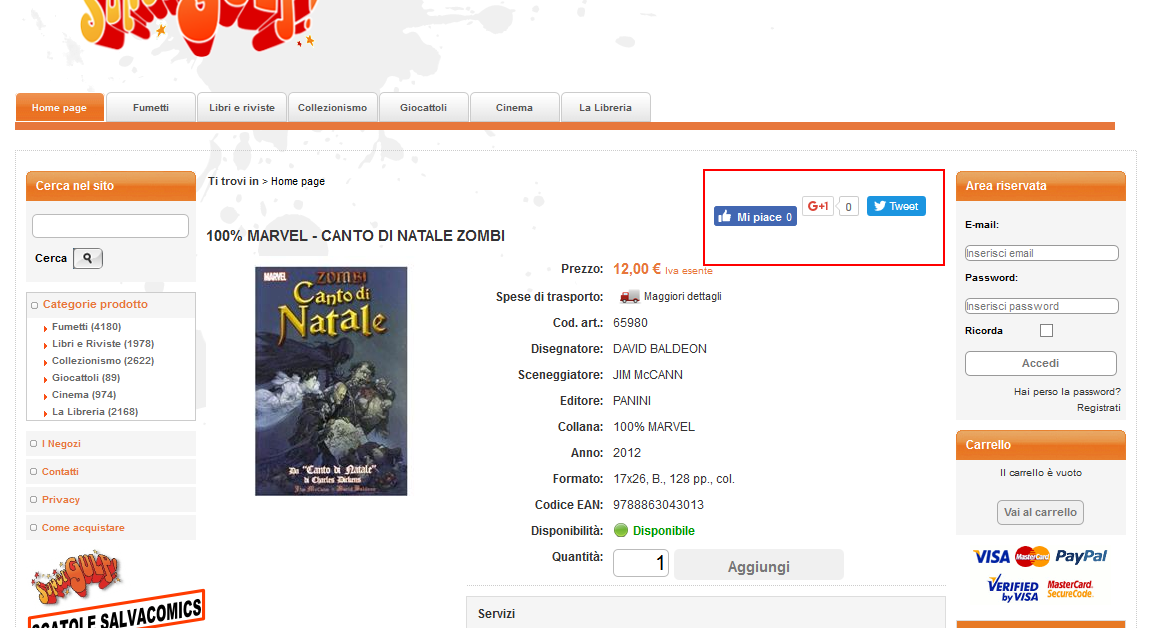Screen dimensions: 1171x628
Task: Click Maggiori dettagli shipping link
Action: [683, 296]
